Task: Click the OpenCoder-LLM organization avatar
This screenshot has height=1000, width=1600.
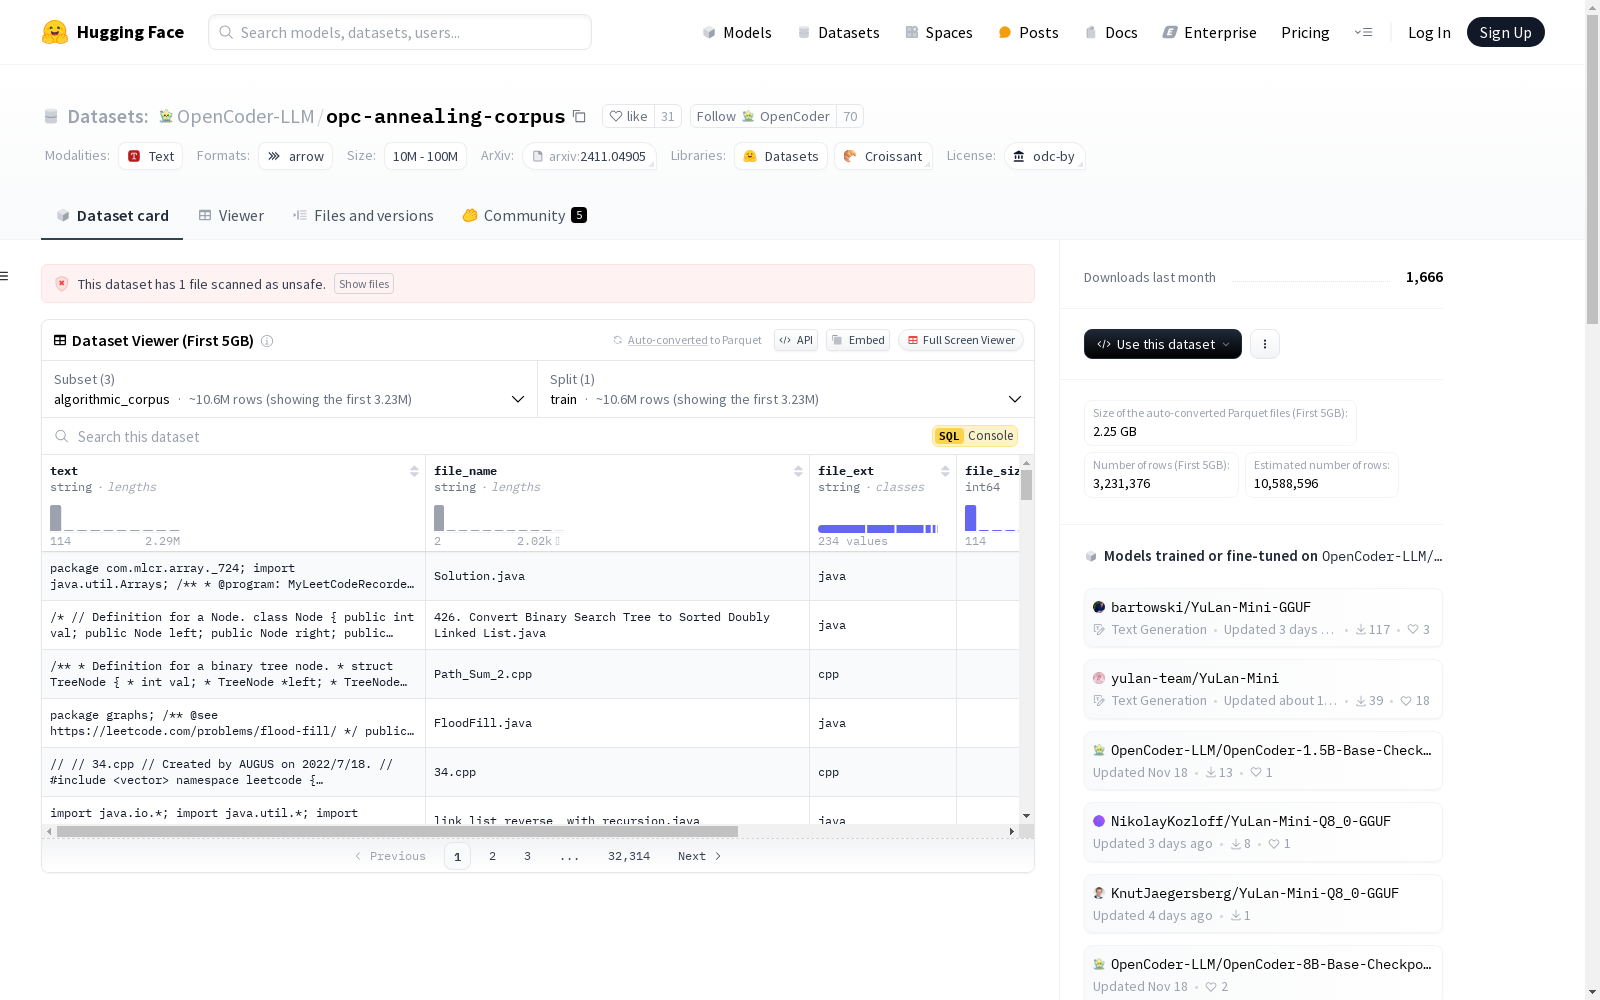Action: [166, 116]
